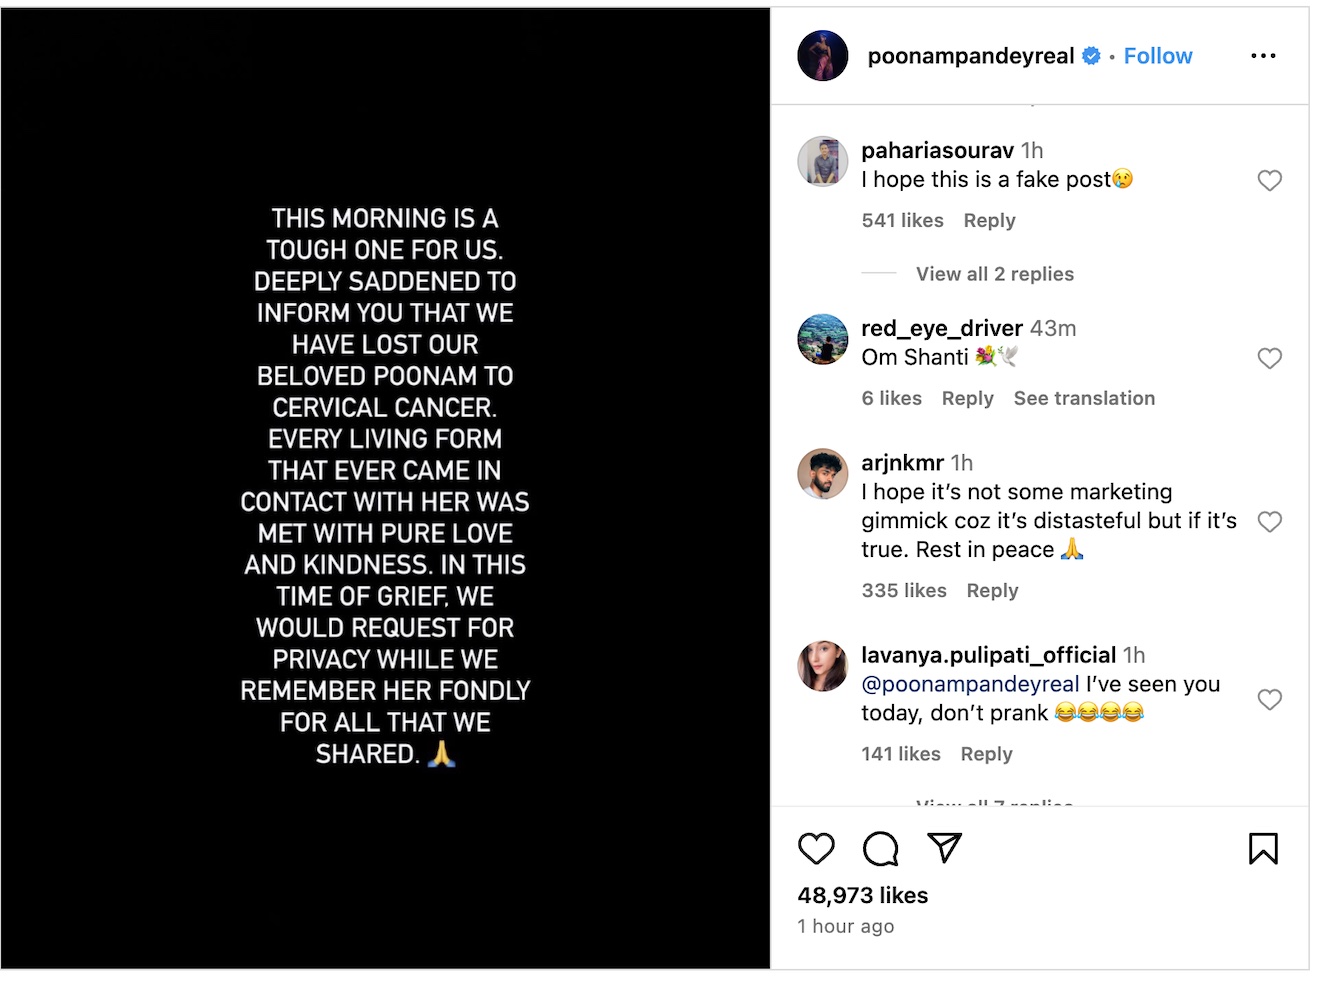This screenshot has width=1324, height=982.
Task: Open poonampandeyreal profile picture
Action: tap(822, 56)
